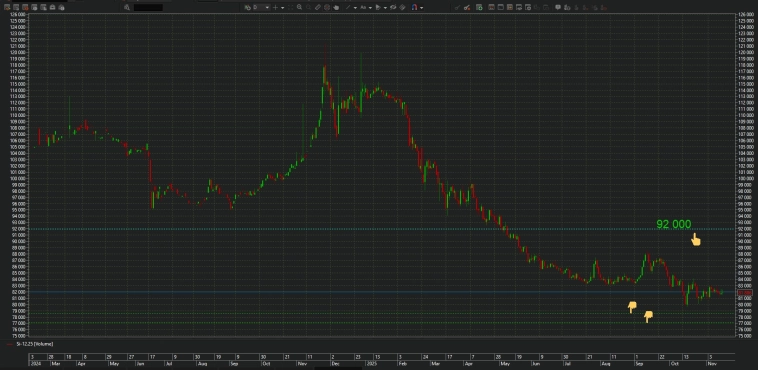Click the zoom out magnifier icon
Screen dimensions: 758x370
pyautogui.click(x=308, y=7)
